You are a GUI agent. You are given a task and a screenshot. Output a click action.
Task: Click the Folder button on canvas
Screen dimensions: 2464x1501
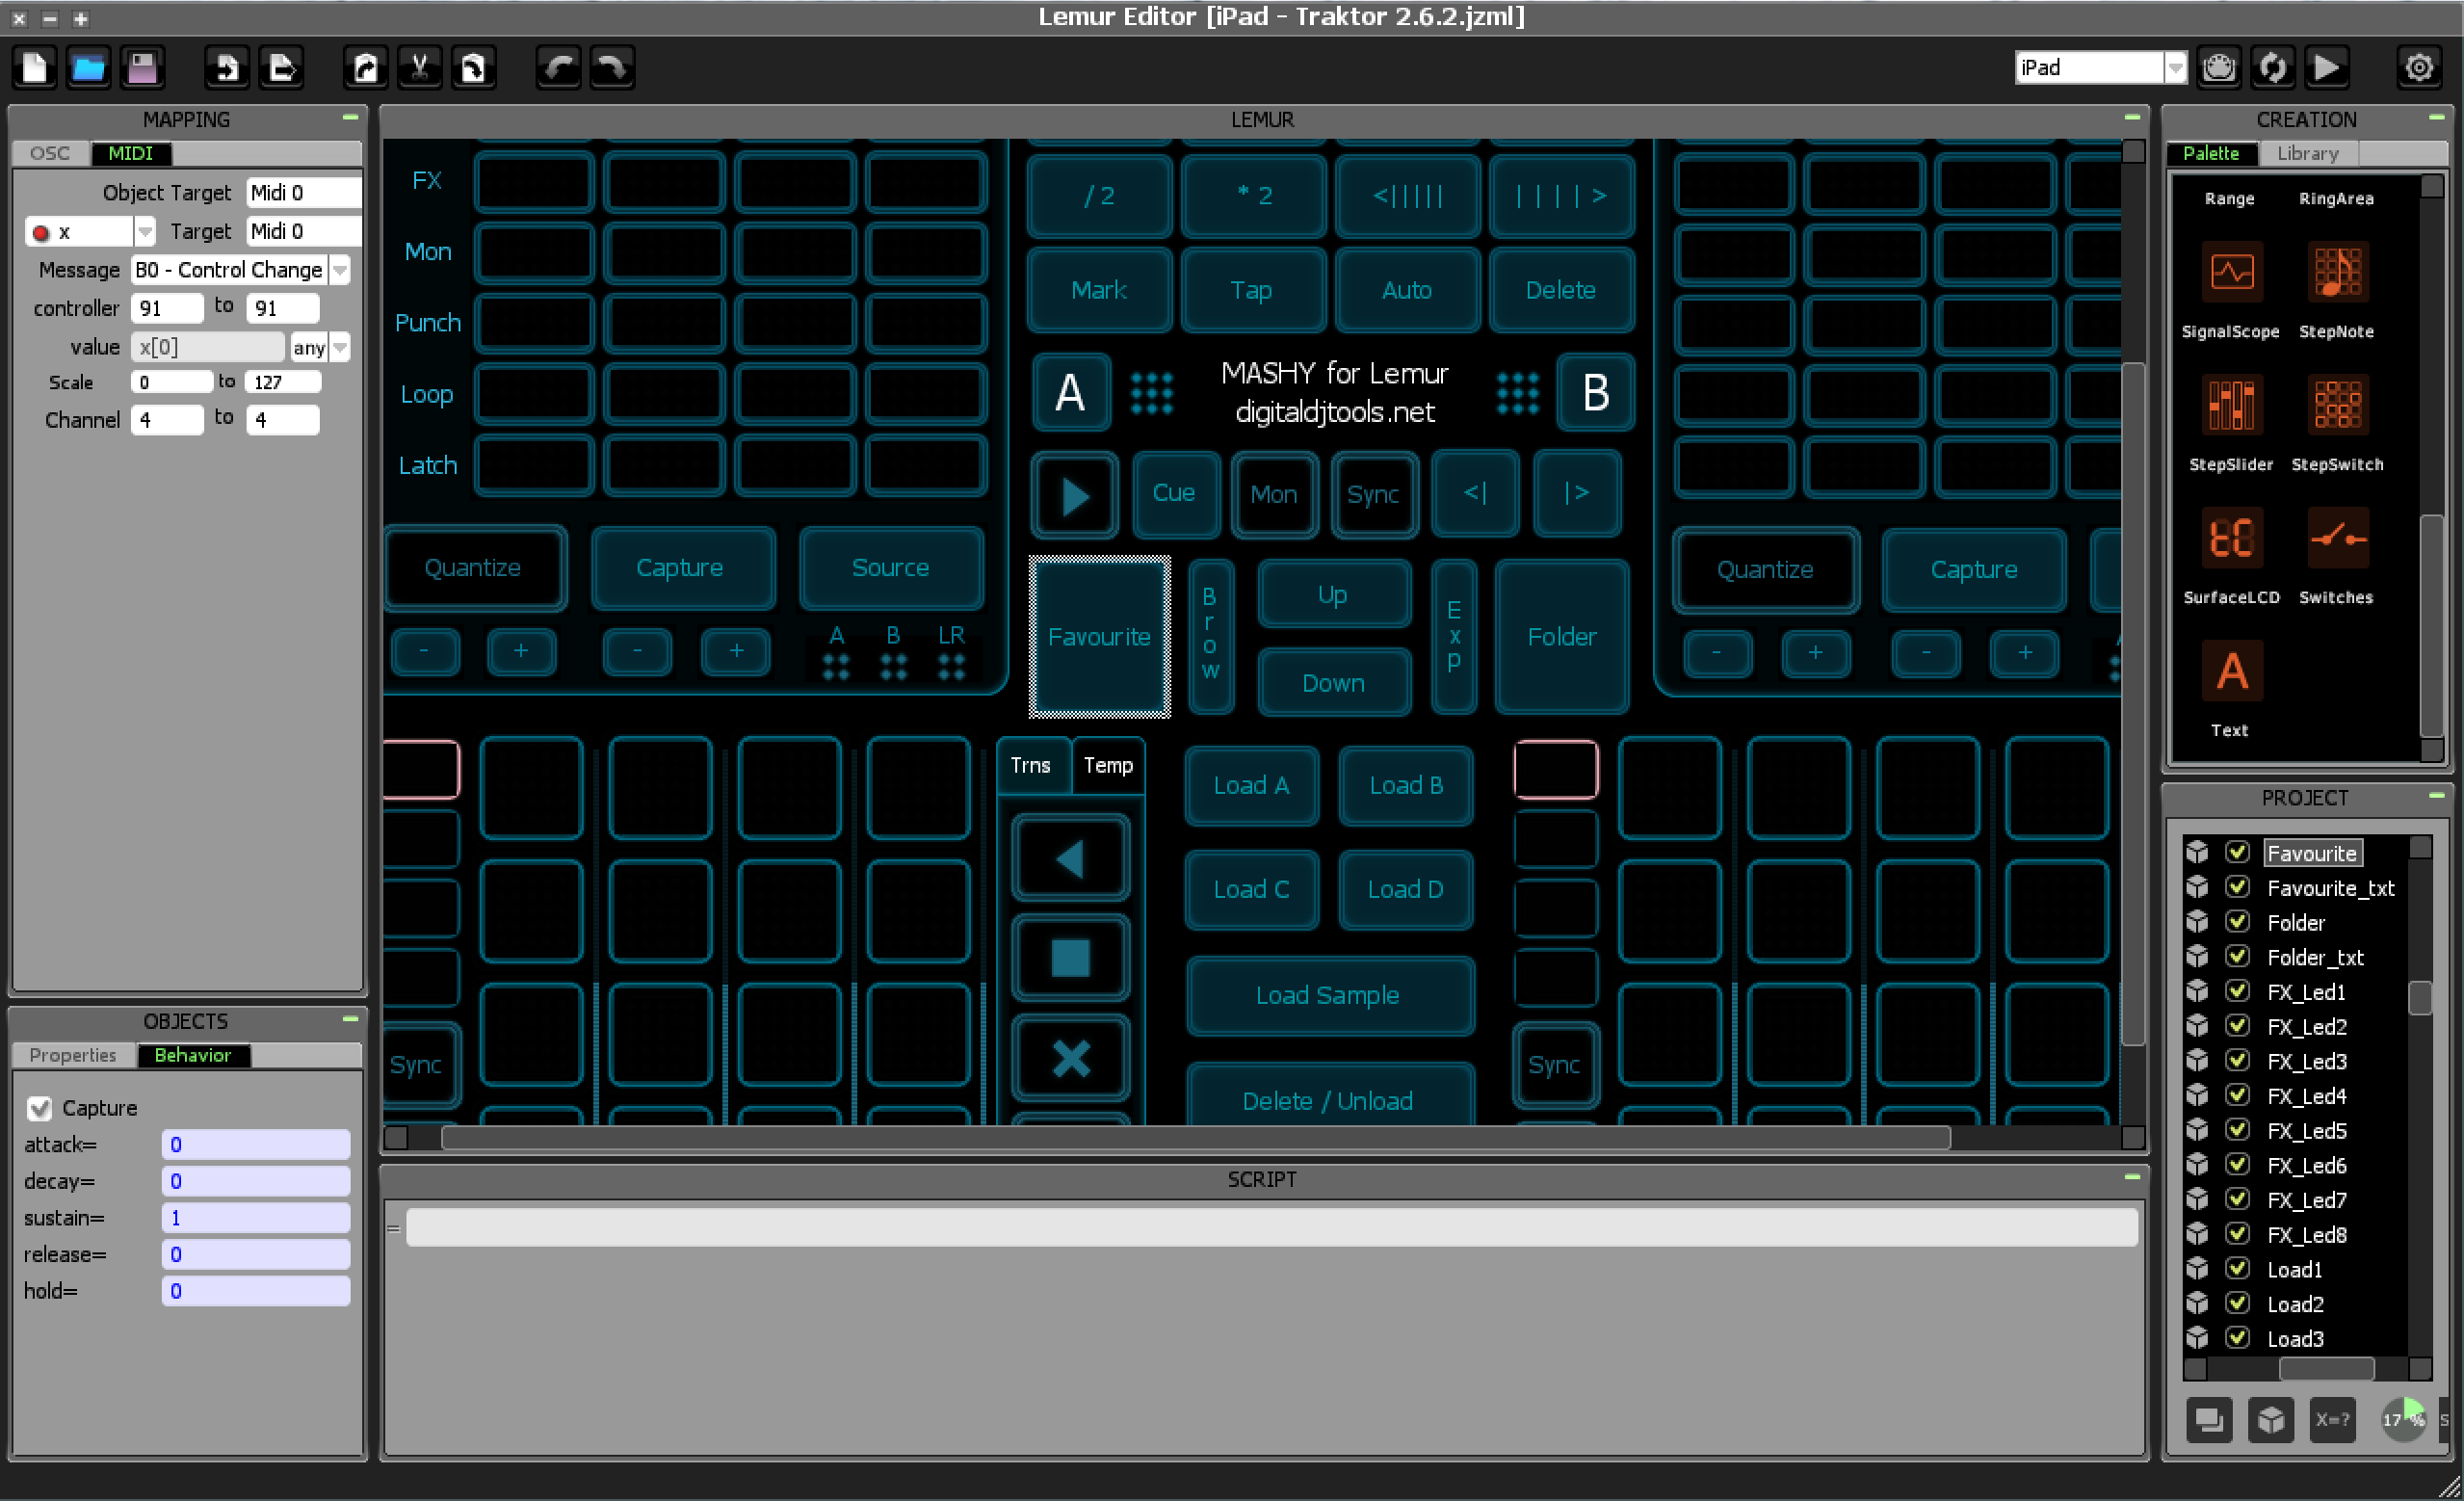pyautogui.click(x=1561, y=636)
